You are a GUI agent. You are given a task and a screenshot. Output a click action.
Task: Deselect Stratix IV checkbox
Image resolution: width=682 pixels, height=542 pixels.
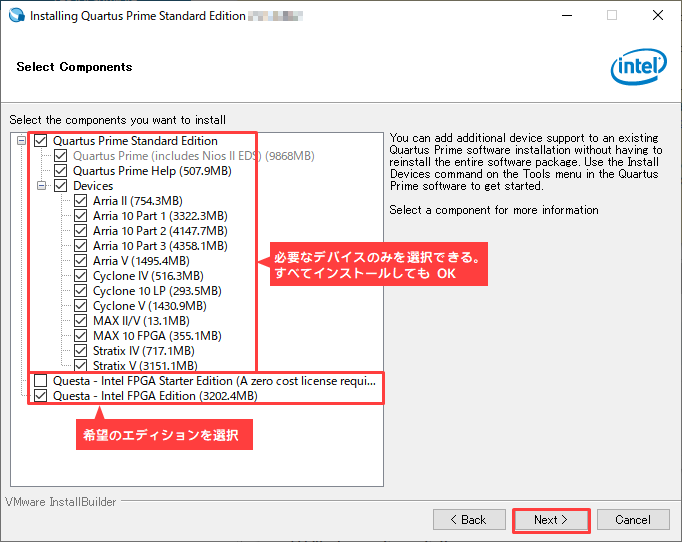click(80, 351)
